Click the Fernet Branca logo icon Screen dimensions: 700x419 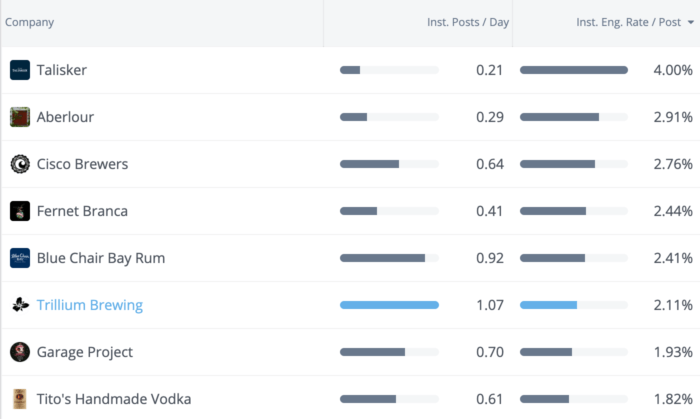[x=20, y=211]
